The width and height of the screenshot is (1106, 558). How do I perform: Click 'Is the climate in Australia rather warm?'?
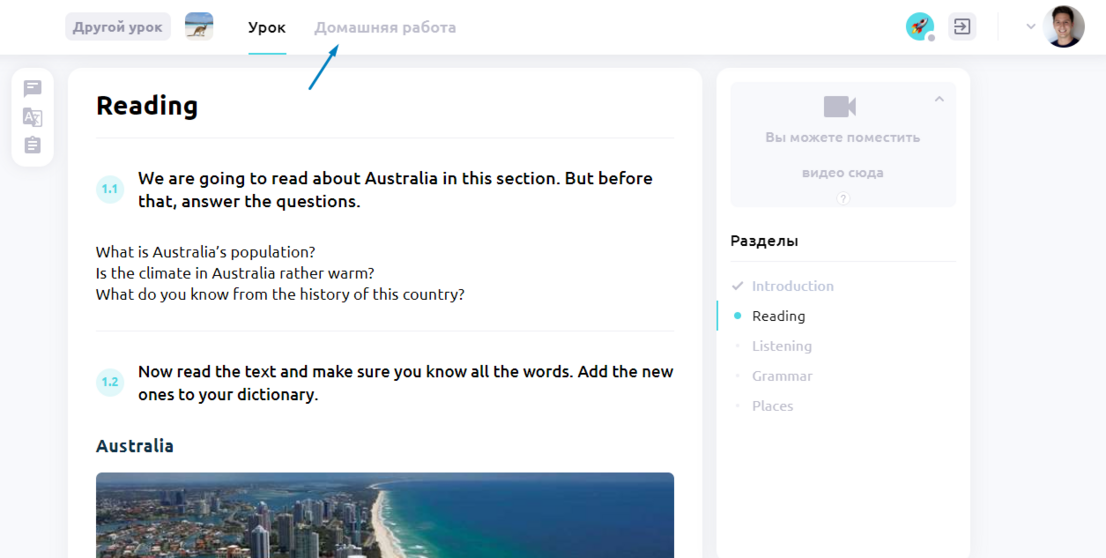coord(235,273)
